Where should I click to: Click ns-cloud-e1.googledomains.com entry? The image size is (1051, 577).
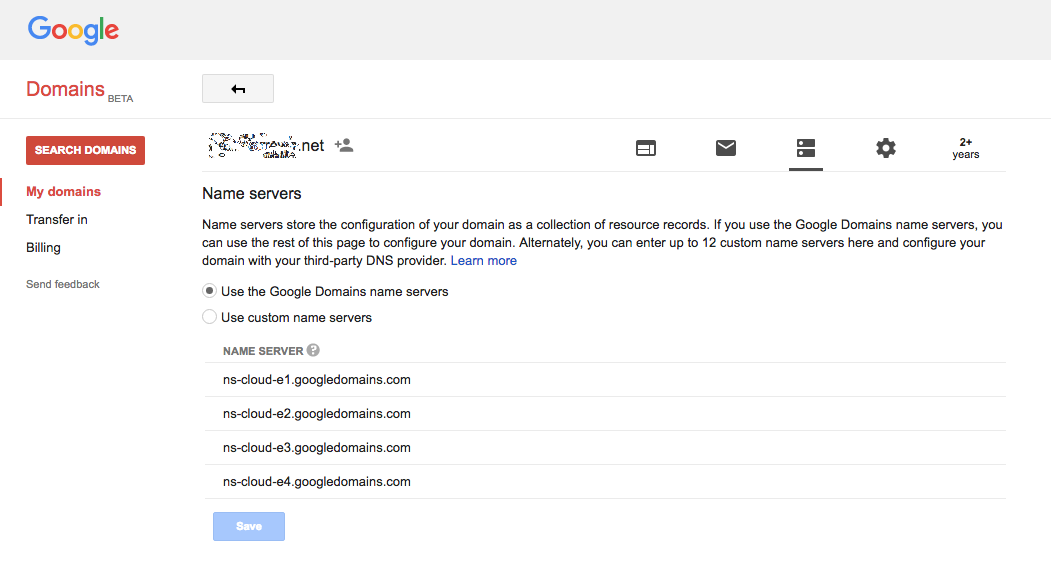(x=317, y=380)
